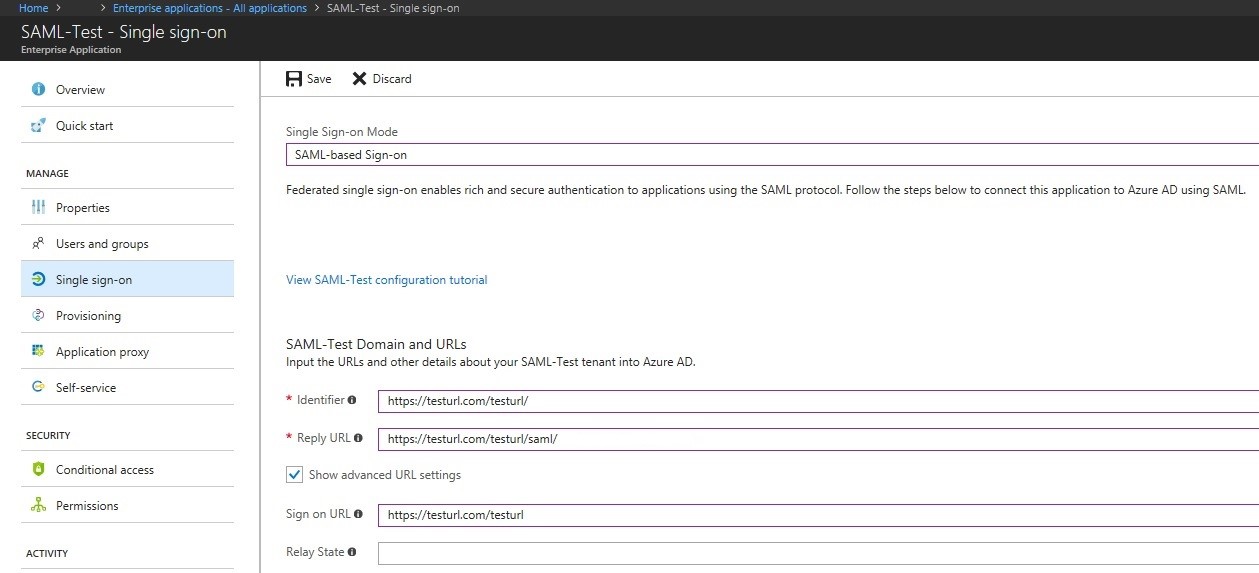Click the 'SAML-Test Domain and URLs' heading

pos(376,344)
